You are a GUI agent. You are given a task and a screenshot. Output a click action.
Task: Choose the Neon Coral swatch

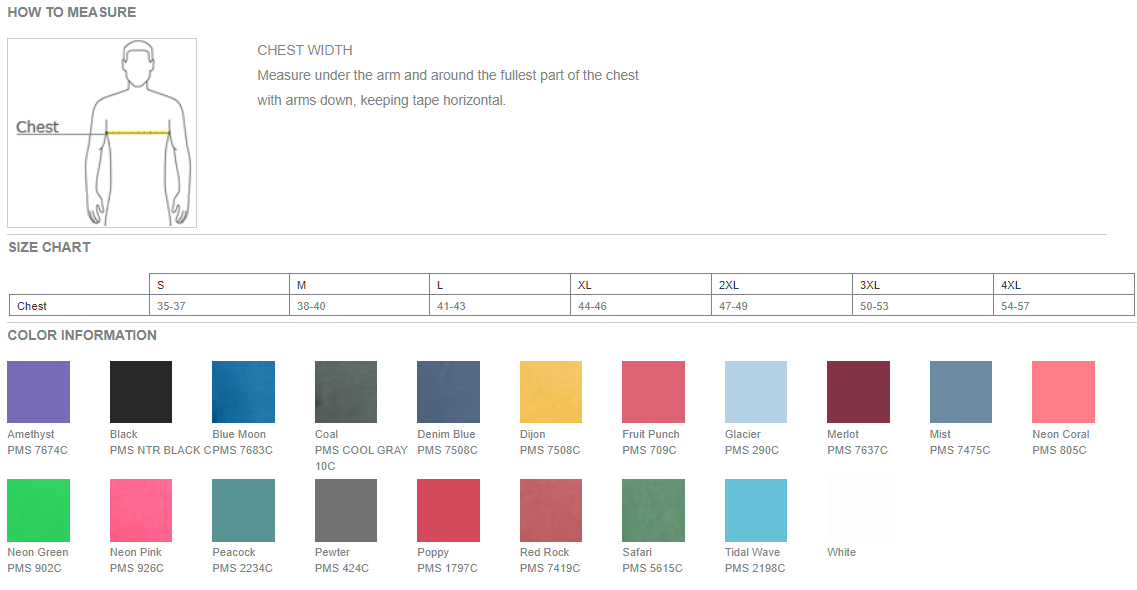[x=1063, y=392]
